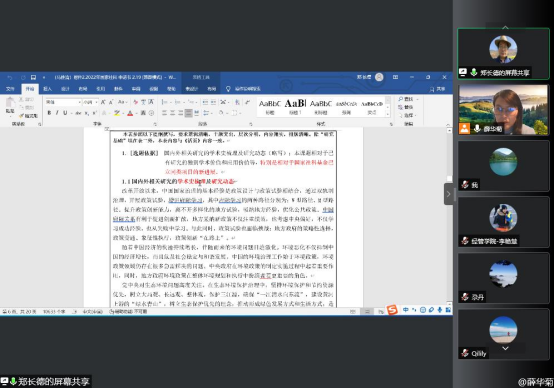Open the References ribbon tab
The height and width of the screenshot is (388, 554).
pyautogui.click(x=101, y=89)
